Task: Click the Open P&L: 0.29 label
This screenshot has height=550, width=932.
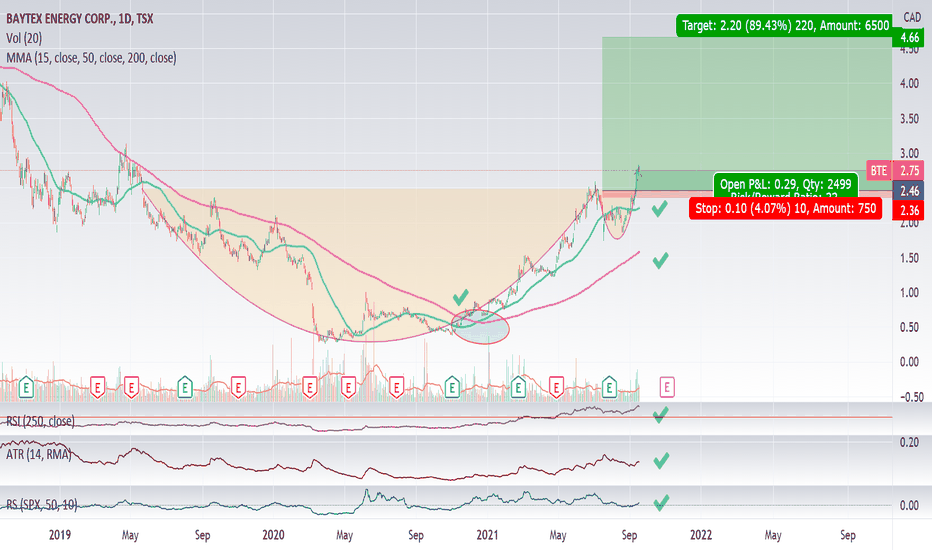Action: pyautogui.click(x=786, y=184)
